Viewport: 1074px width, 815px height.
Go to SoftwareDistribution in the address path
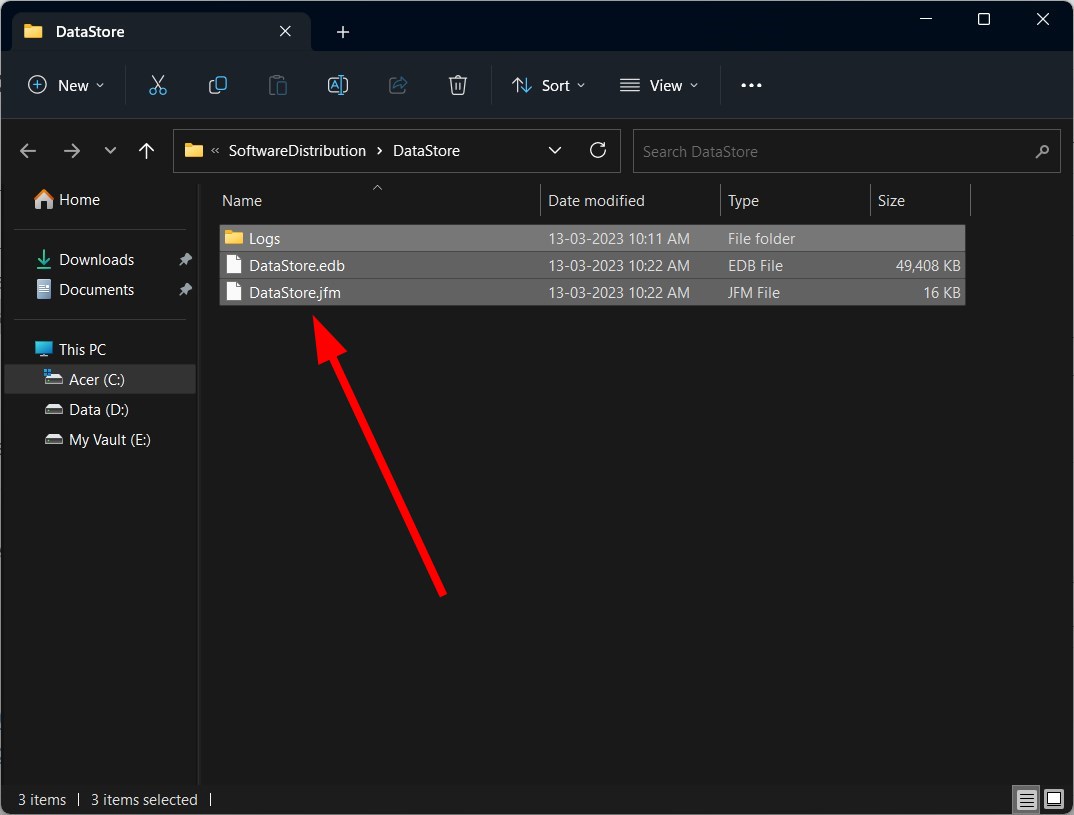coord(297,151)
